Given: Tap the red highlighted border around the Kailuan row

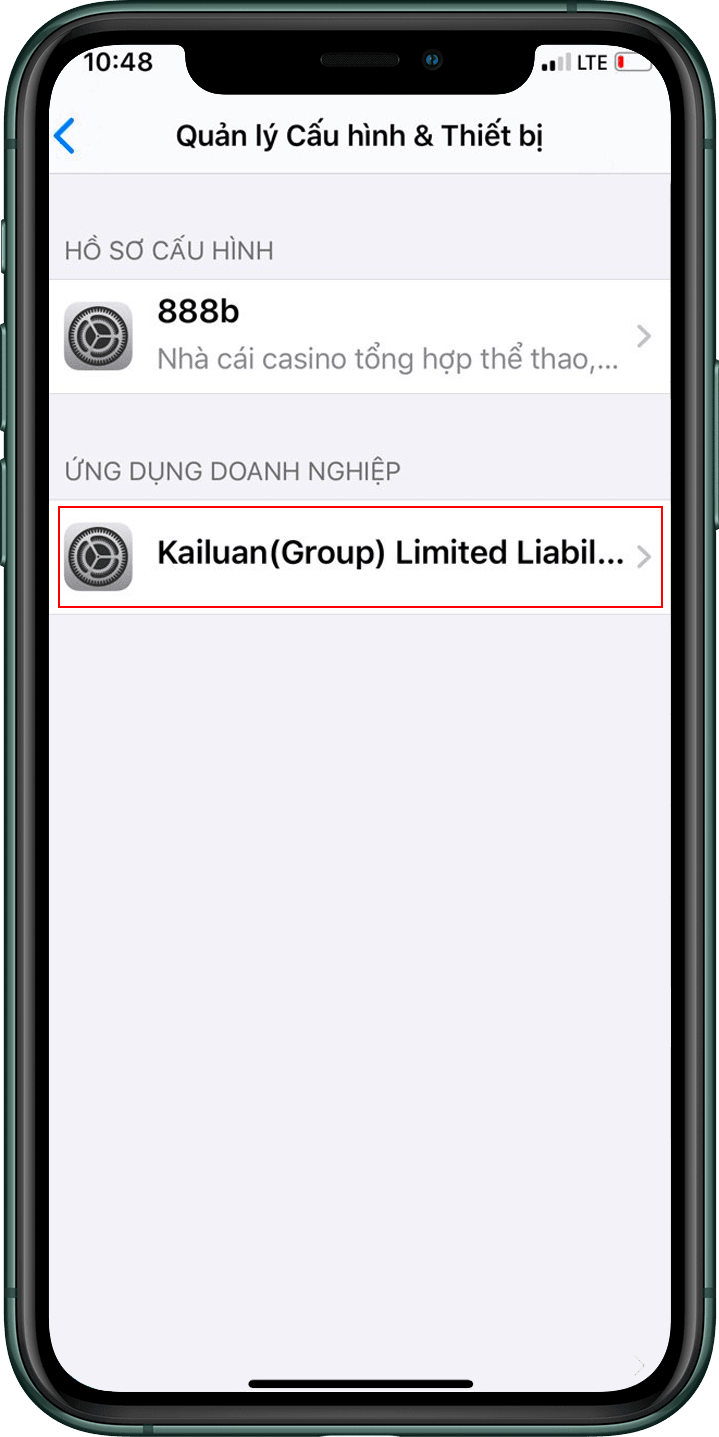Looking at the screenshot, I should pyautogui.click(x=360, y=508).
